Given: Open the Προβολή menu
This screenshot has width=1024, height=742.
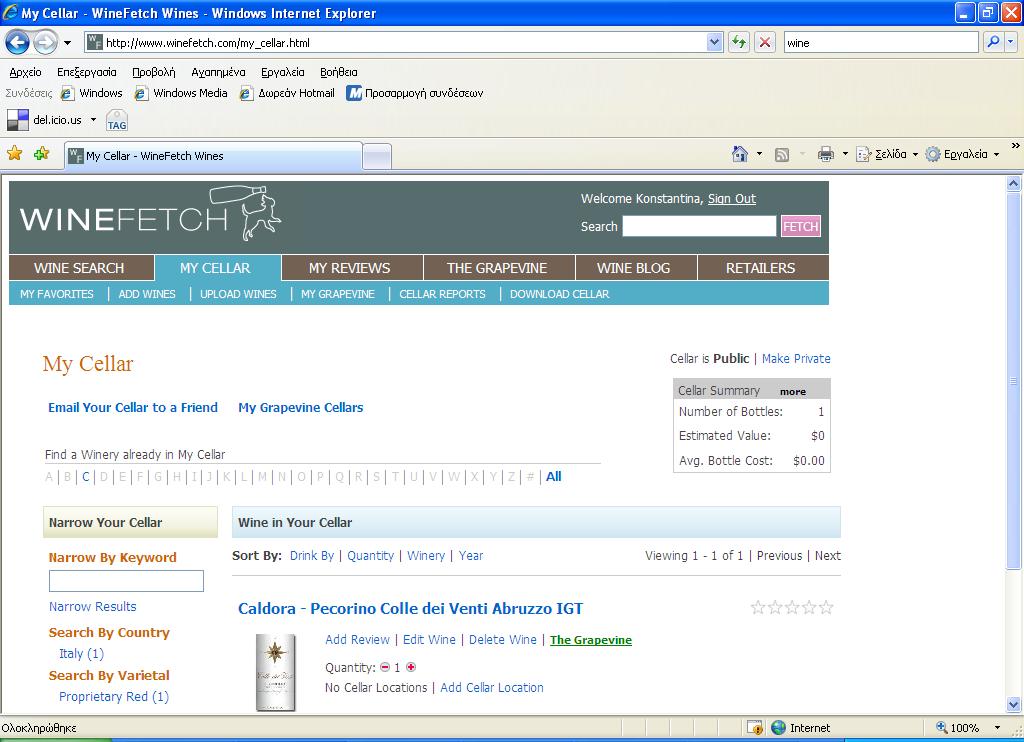Looking at the screenshot, I should point(153,73).
